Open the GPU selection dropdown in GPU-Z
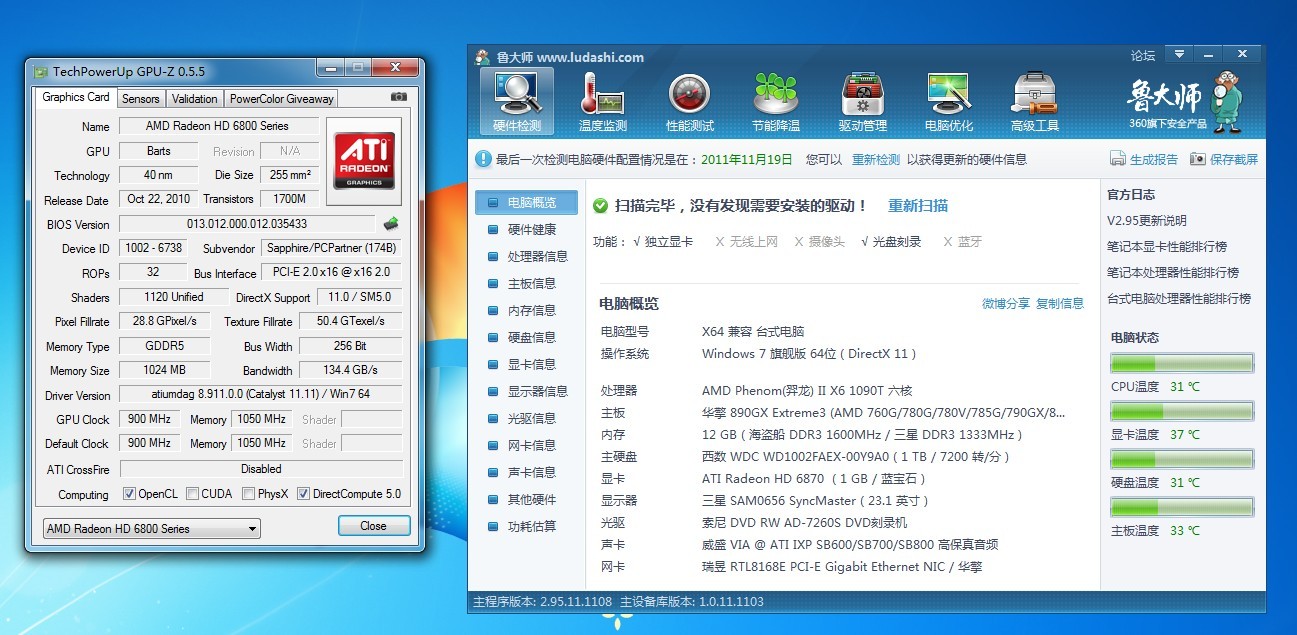1297x635 pixels. tap(151, 528)
